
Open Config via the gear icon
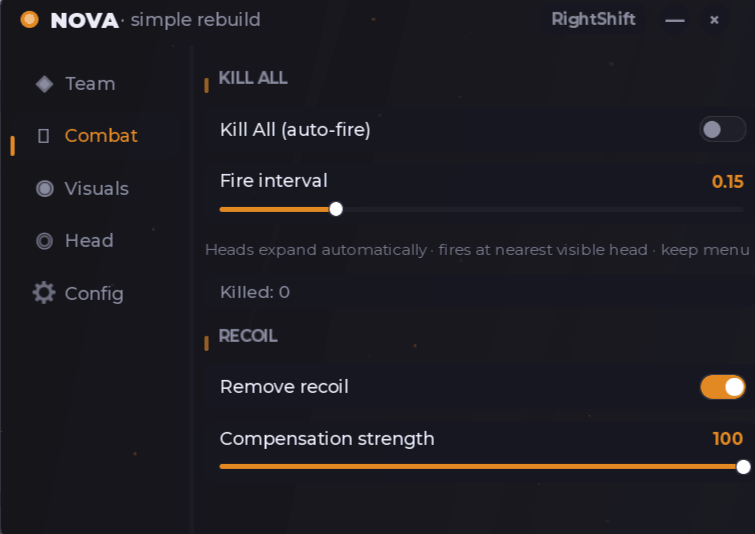(x=44, y=293)
